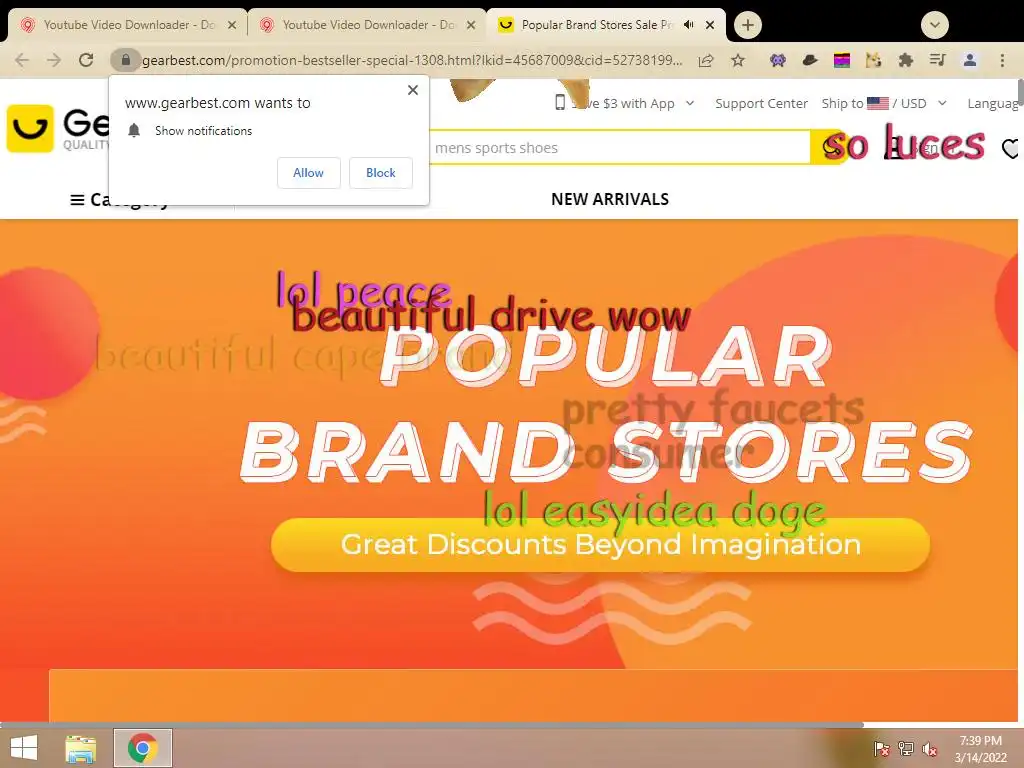Open the doge extension icon
Screen dimensions: 1024x768
873,61
